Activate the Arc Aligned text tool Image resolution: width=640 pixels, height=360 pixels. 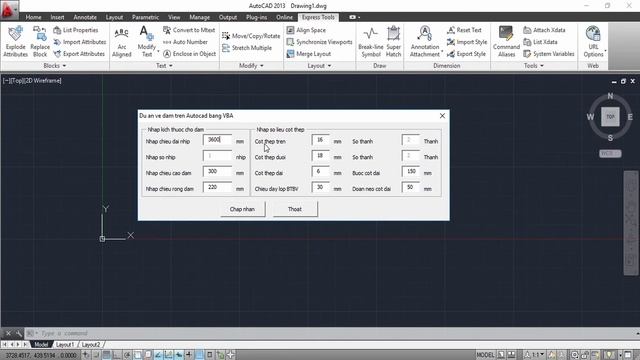coord(122,42)
